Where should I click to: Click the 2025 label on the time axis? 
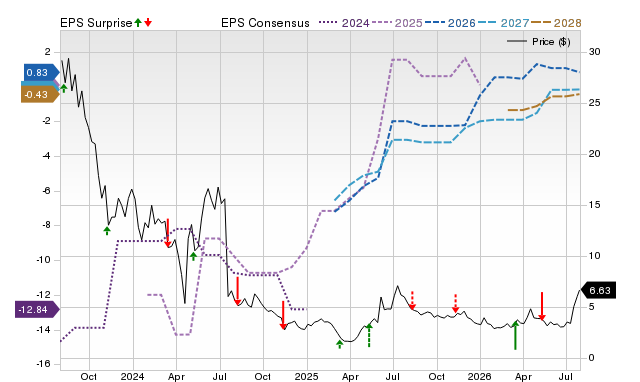(x=307, y=376)
